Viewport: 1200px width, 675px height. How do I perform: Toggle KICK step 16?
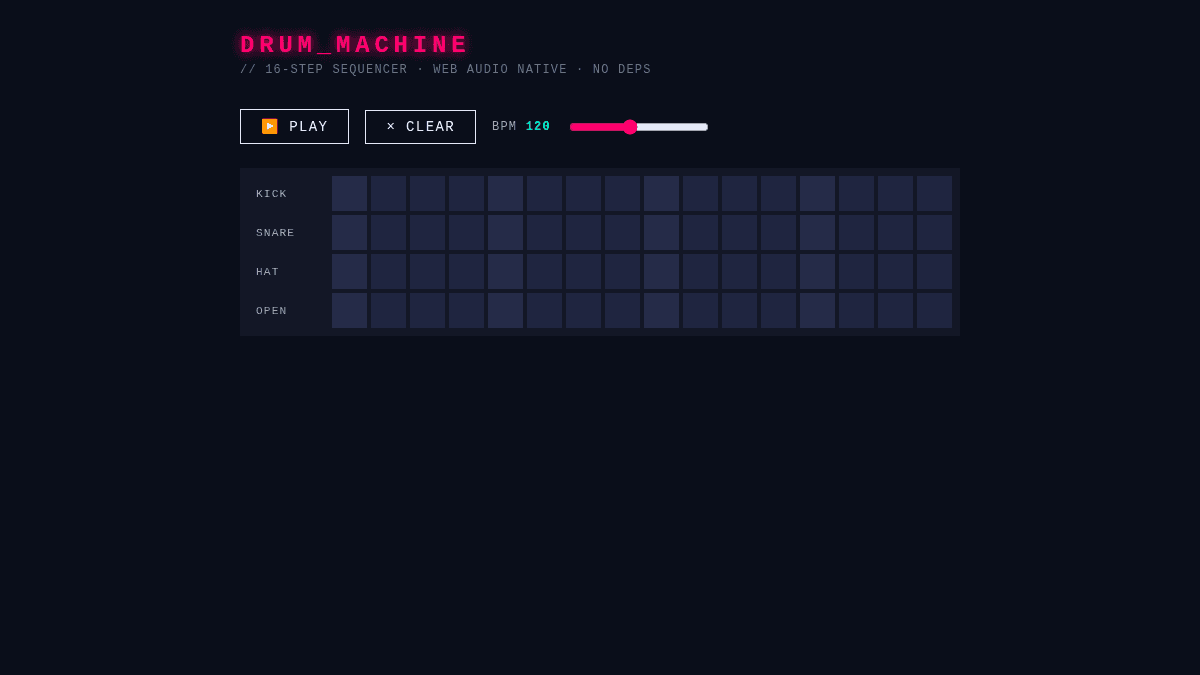coord(934,193)
